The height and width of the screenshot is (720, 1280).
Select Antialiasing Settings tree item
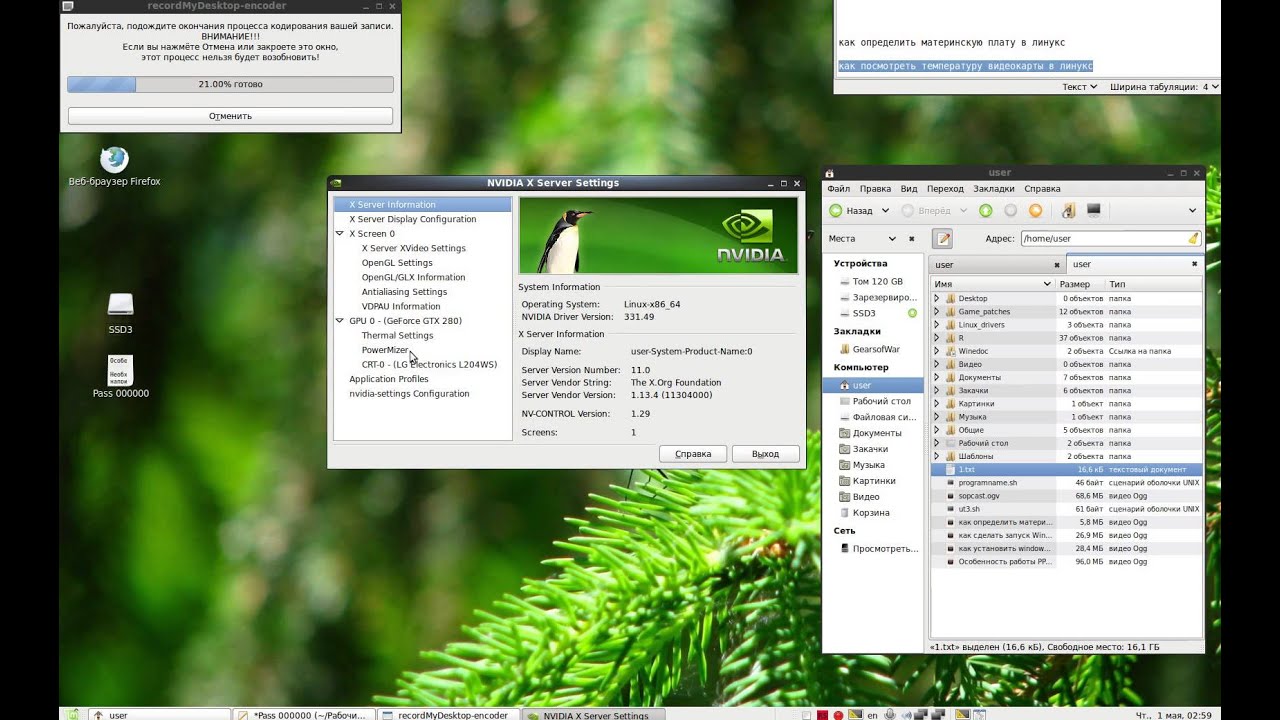click(404, 292)
